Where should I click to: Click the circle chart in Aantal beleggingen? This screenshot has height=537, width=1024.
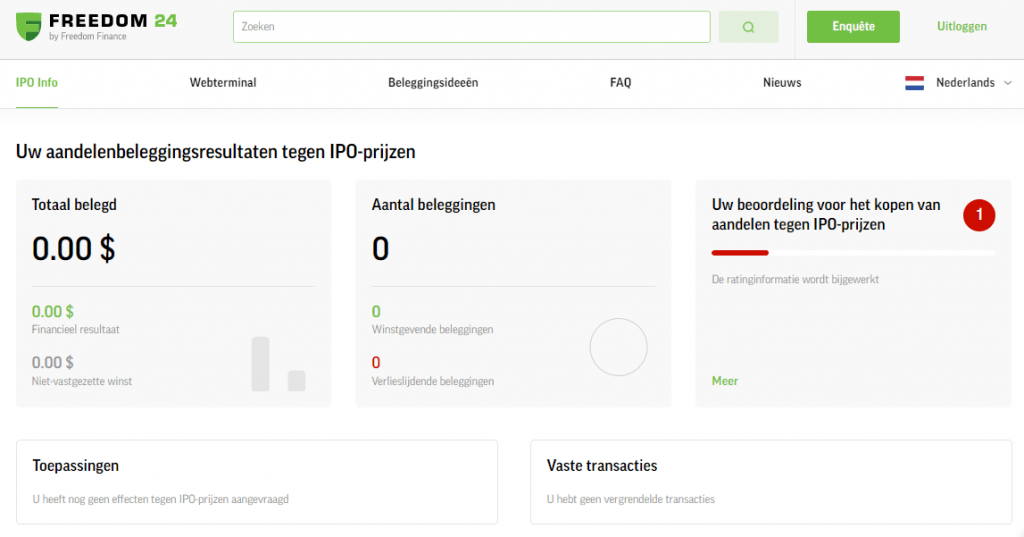click(618, 347)
